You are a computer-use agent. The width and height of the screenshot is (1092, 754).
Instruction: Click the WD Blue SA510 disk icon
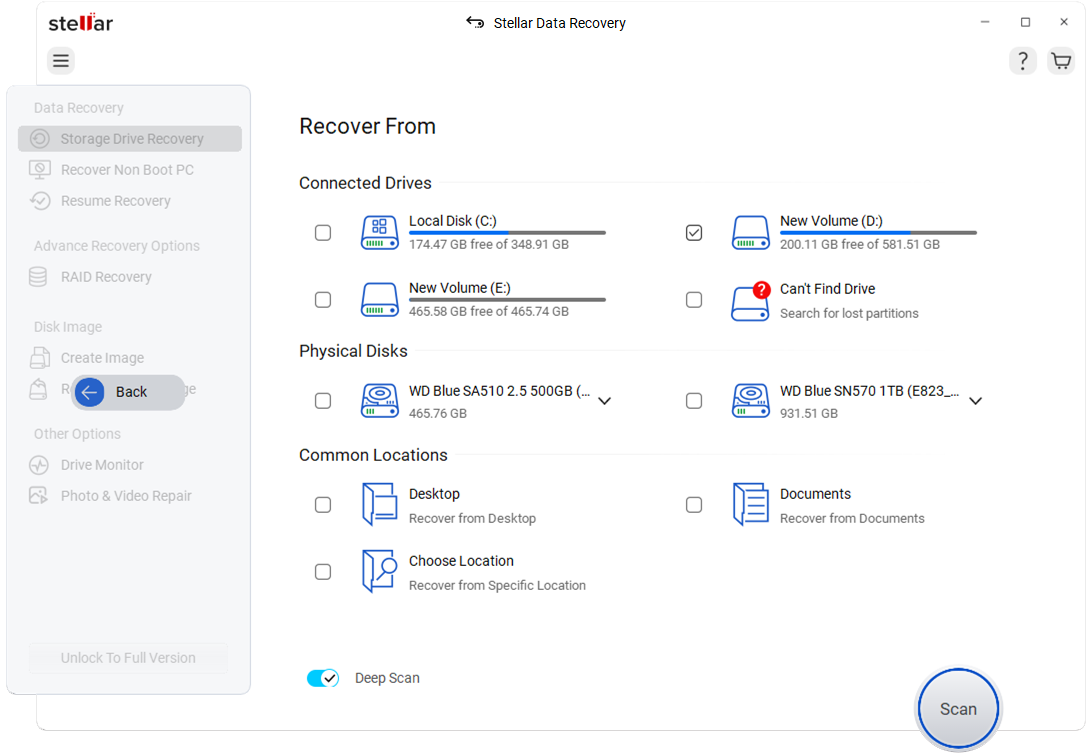380,401
